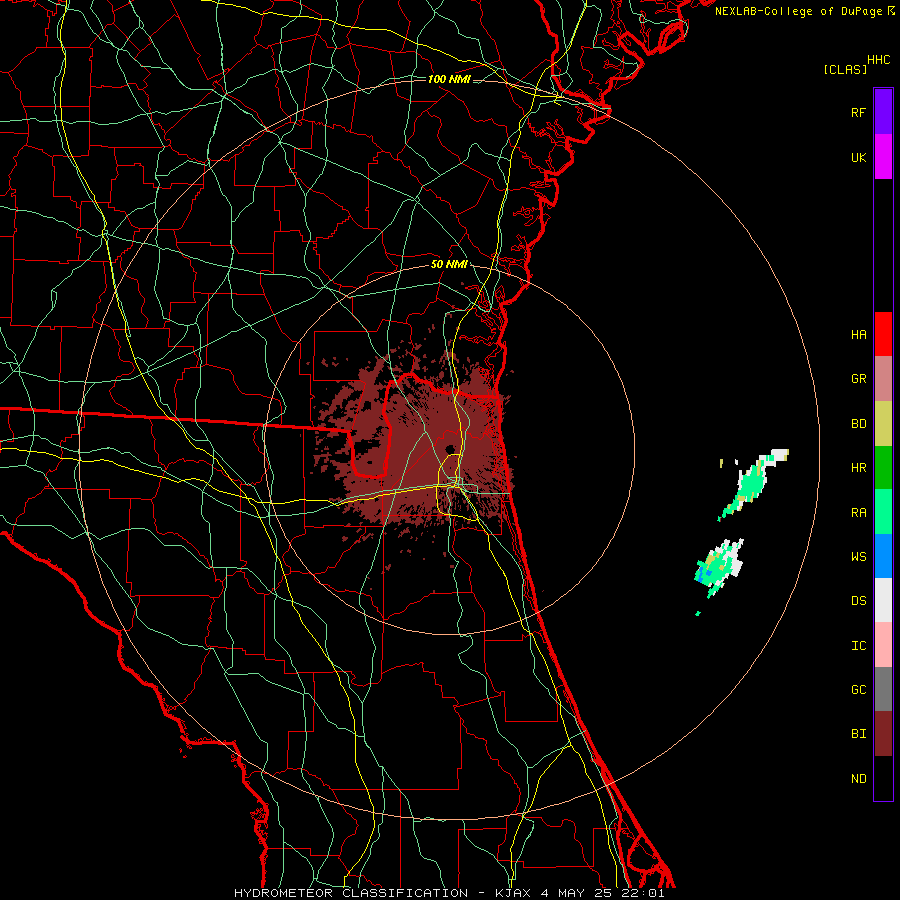Click the 'RA' legend label
Viewport: 900px width, 900px height.
858,513
